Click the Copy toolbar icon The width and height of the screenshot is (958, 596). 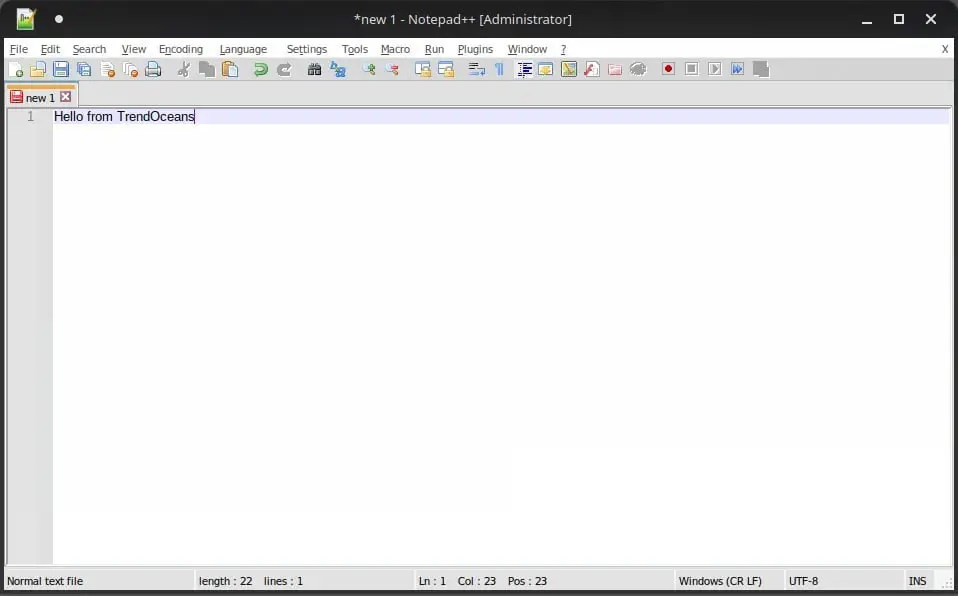(207, 69)
